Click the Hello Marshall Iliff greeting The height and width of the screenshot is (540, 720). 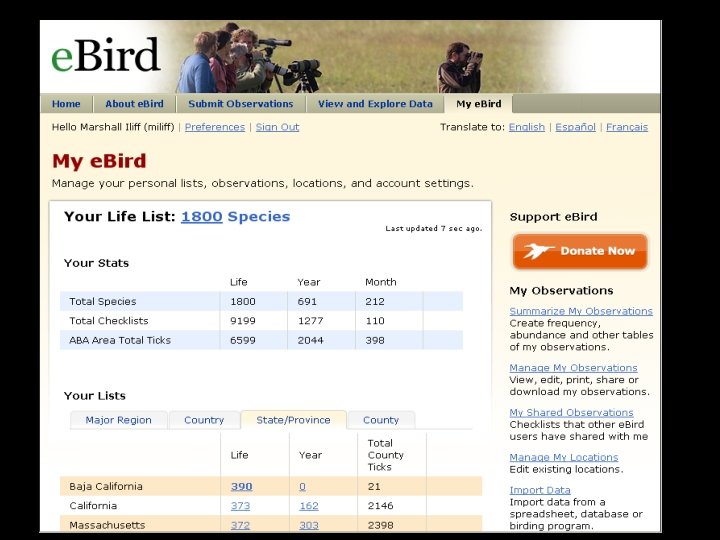pyautogui.click(x=113, y=127)
